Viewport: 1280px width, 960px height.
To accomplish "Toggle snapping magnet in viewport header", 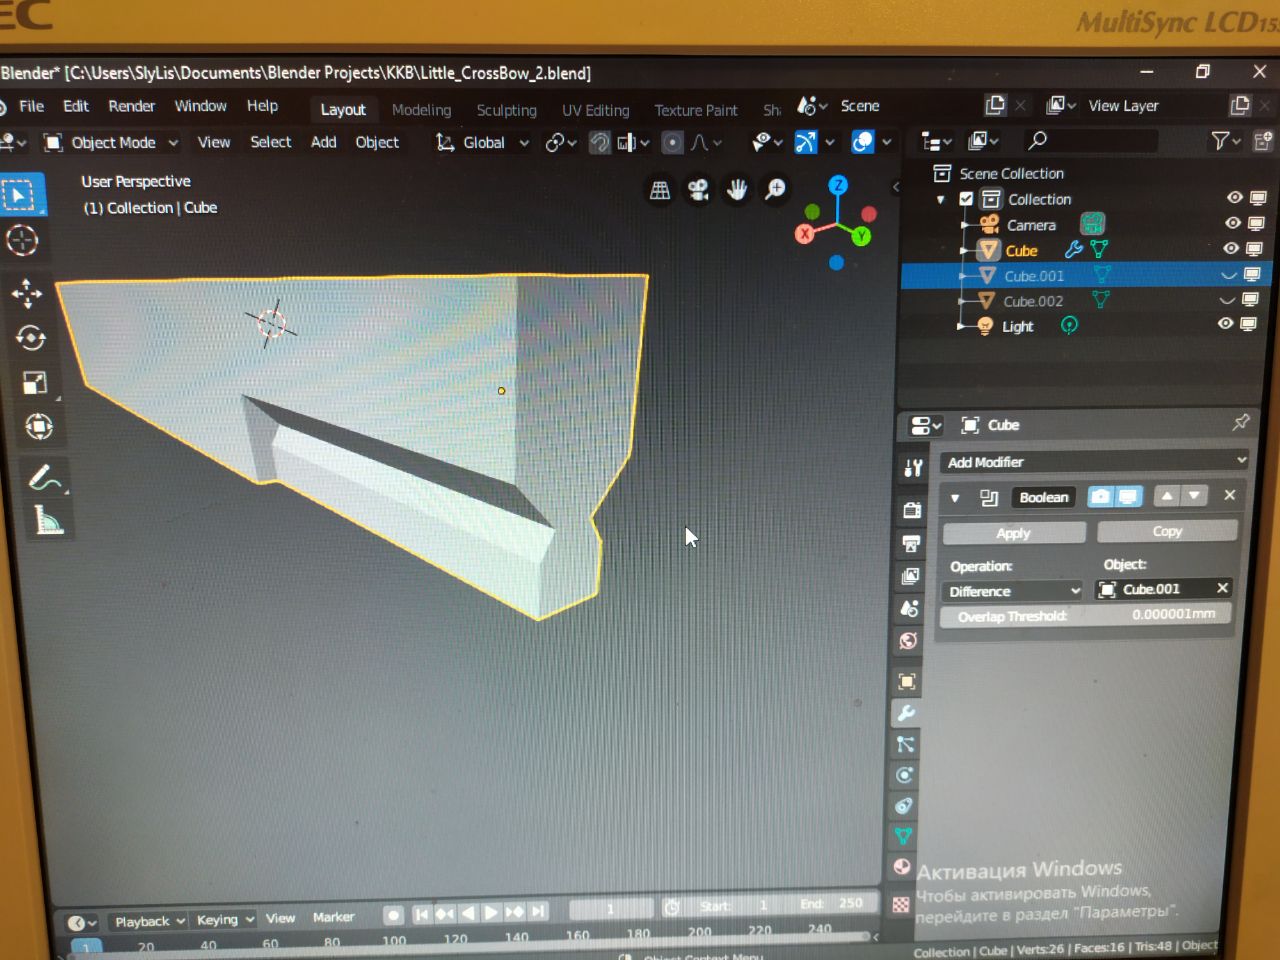I will [599, 142].
